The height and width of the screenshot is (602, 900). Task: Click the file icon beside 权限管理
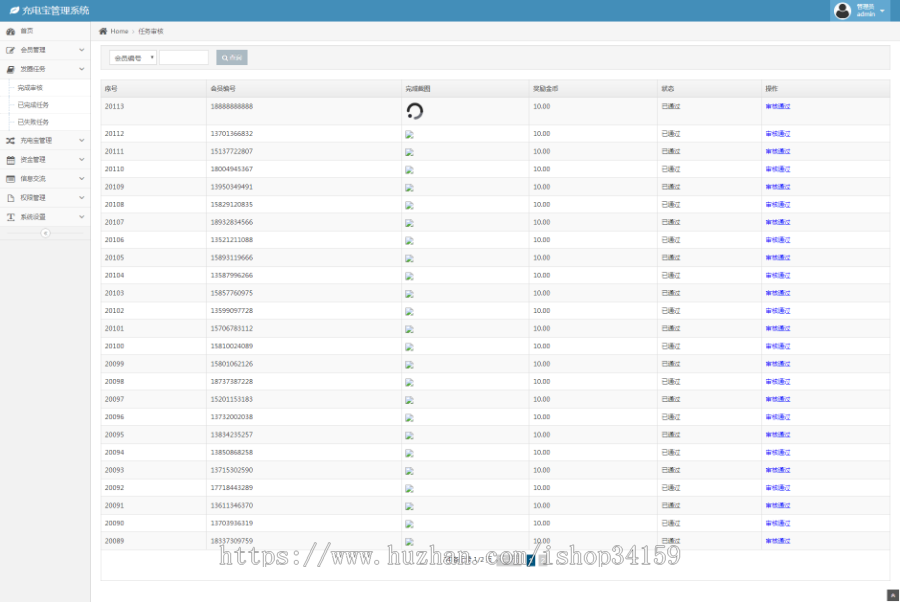10,198
